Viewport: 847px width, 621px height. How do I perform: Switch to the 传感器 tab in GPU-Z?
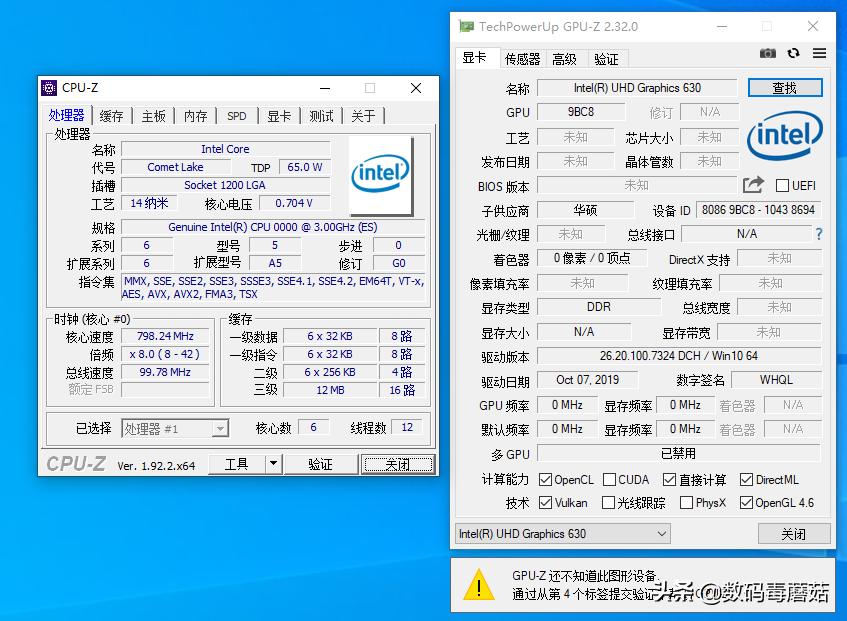(x=521, y=58)
